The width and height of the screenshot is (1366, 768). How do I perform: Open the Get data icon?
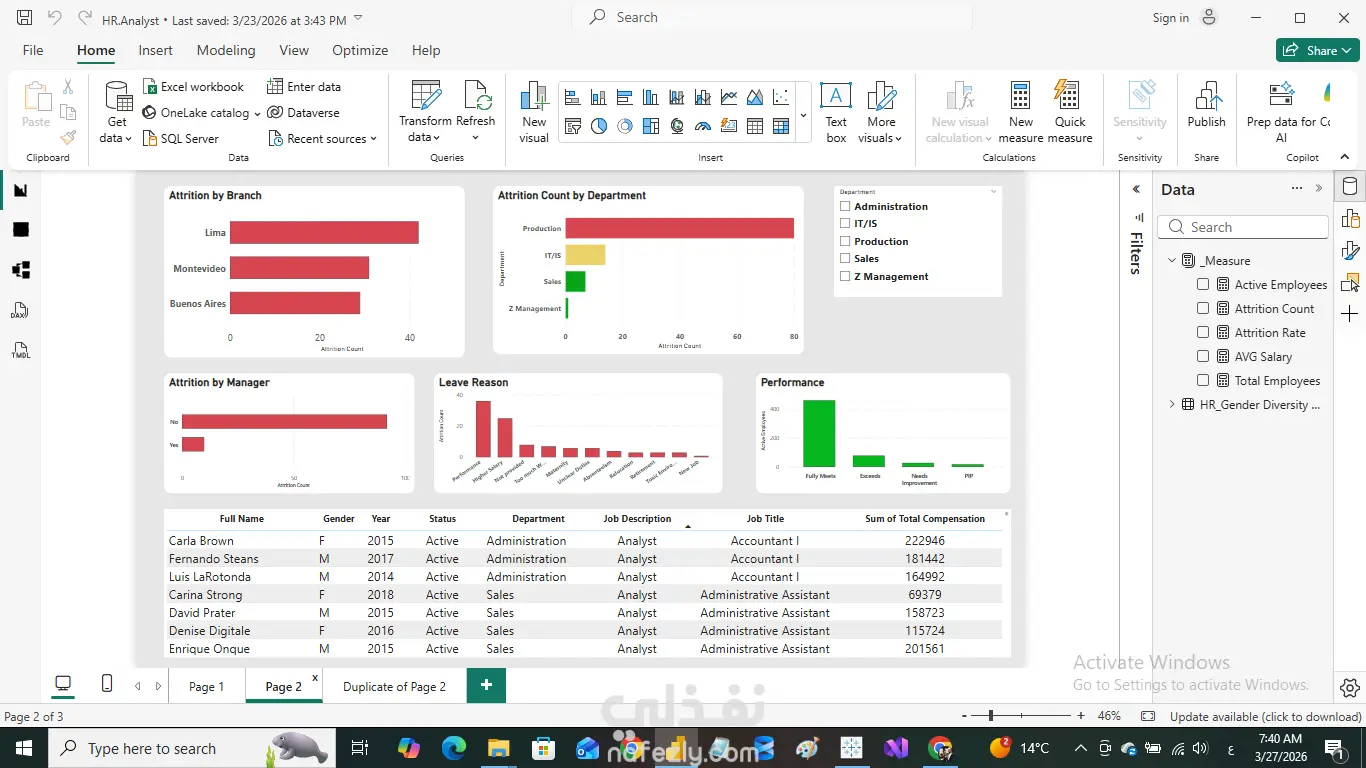(118, 97)
